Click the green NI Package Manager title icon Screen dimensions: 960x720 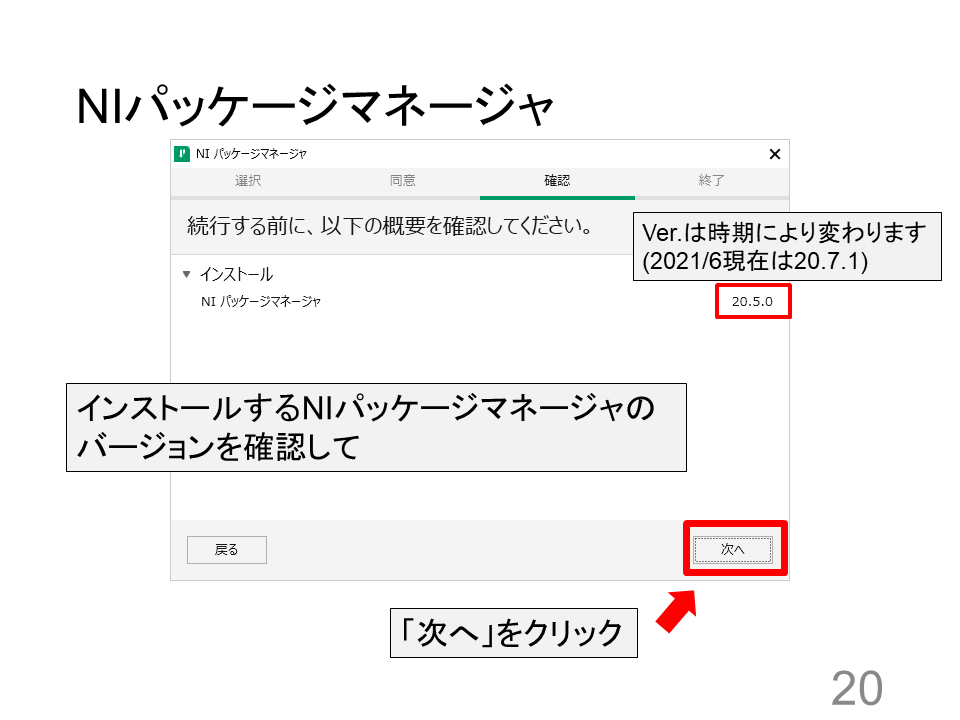pyautogui.click(x=182, y=154)
